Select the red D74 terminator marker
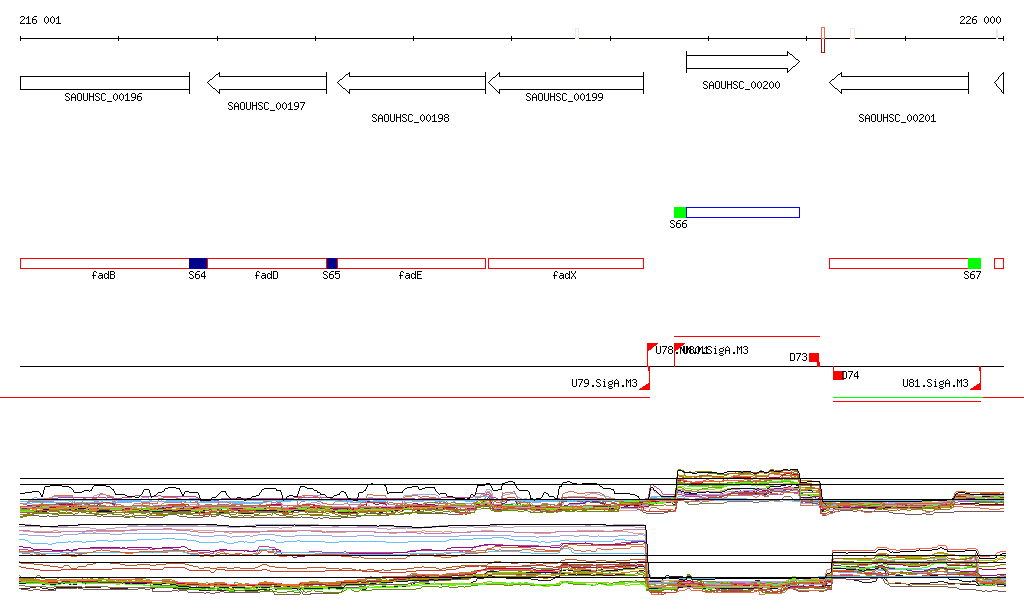Screen dimensions: 1024x611 point(838,375)
